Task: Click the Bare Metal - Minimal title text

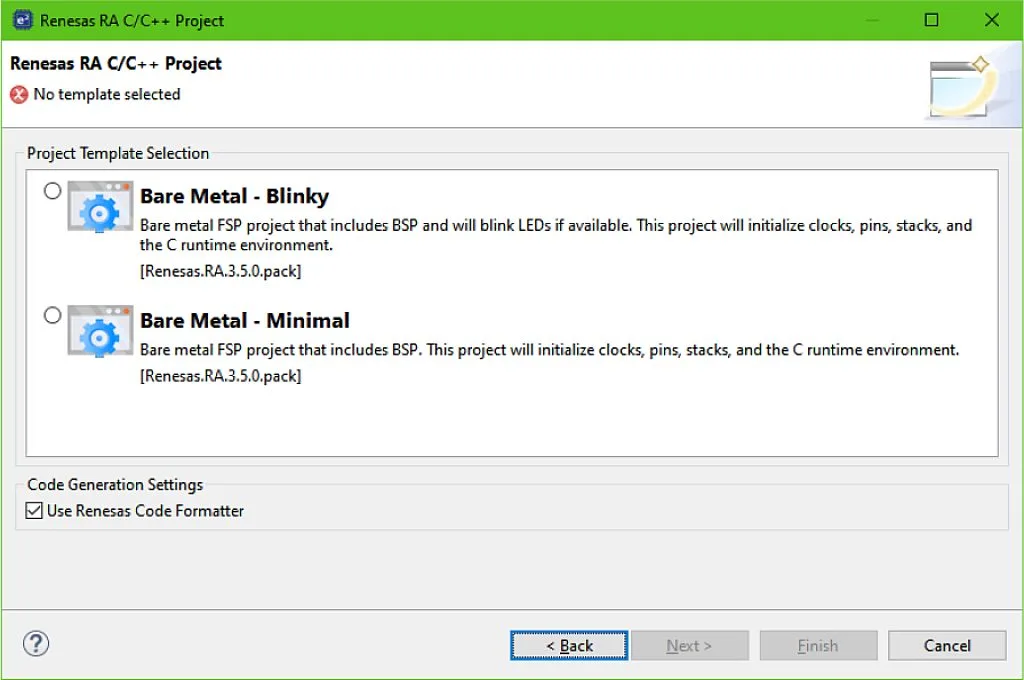Action: (x=245, y=321)
